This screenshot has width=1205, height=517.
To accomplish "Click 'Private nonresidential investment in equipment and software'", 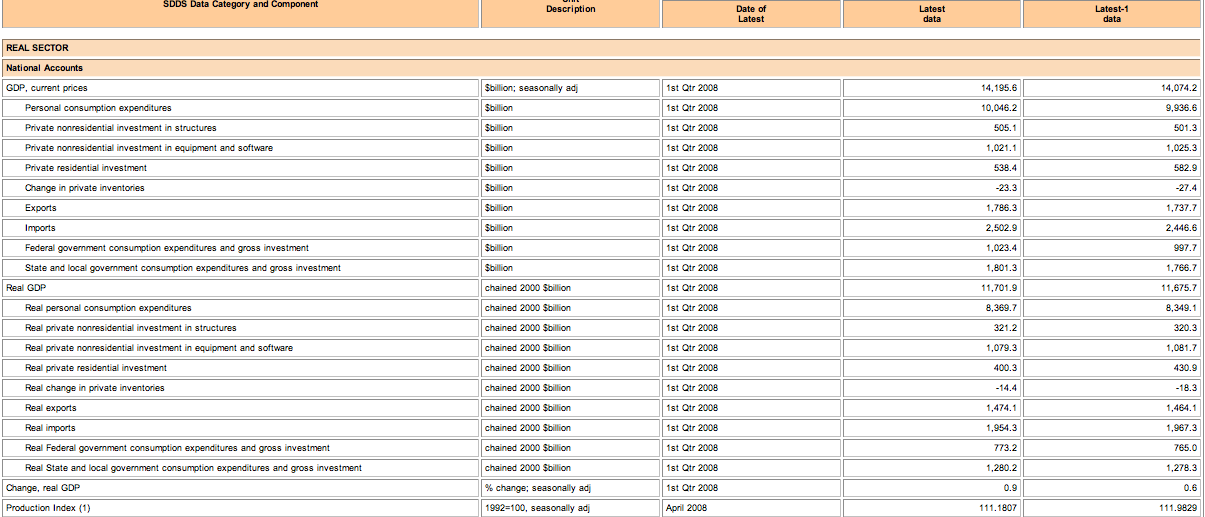I will click(149, 148).
